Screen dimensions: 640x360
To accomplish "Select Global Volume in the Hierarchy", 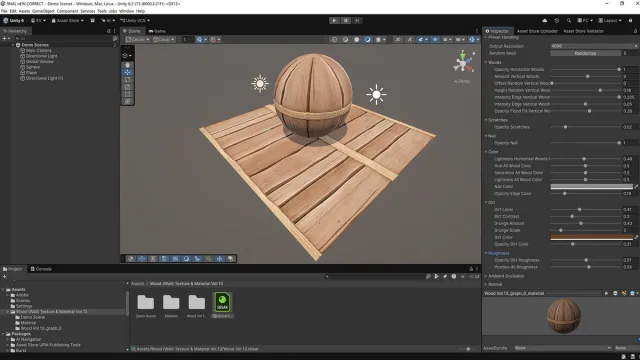I will click(40, 62).
